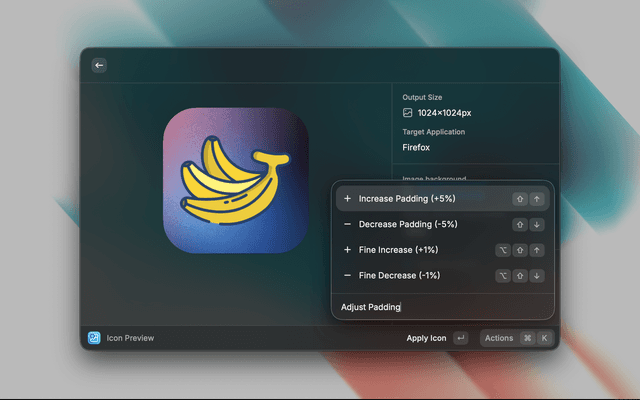This screenshot has height=400, width=640.
Task: Click the down arrow key badge on Decrease Padding
Action: (x=537, y=224)
